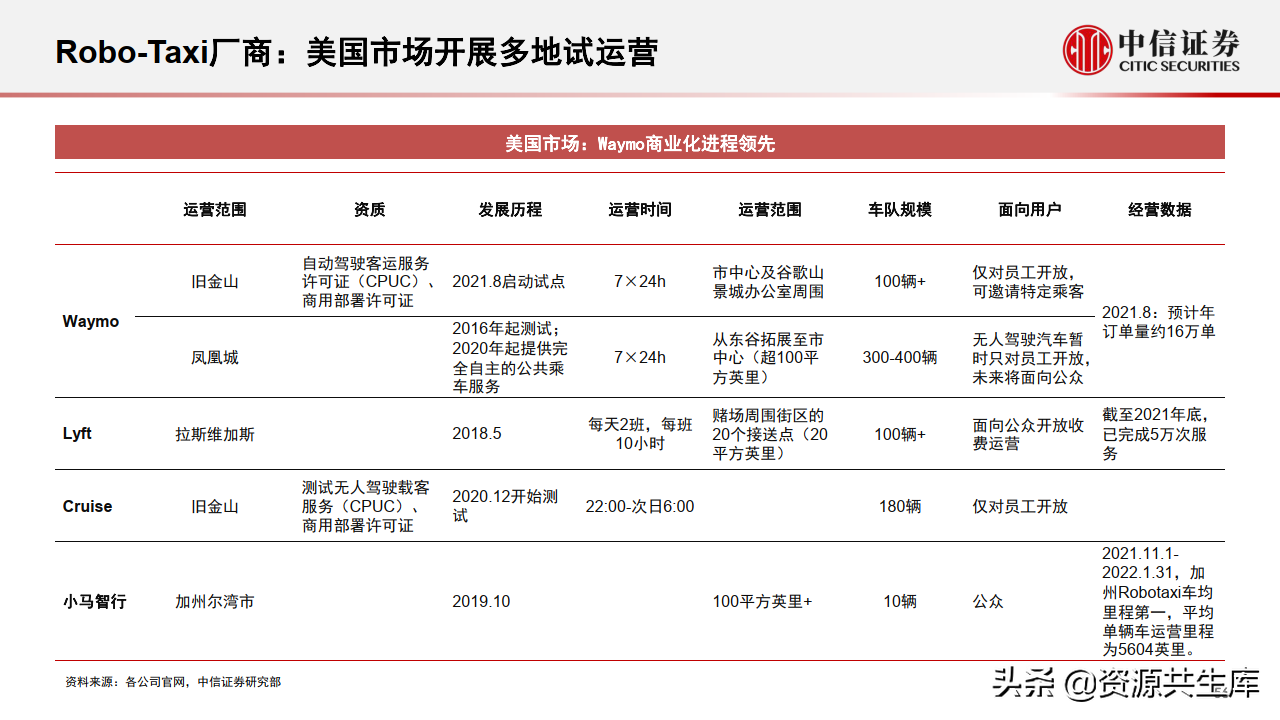Click the 100平方英里+ cell
The width and height of the screenshot is (1280, 720).
click(x=762, y=602)
